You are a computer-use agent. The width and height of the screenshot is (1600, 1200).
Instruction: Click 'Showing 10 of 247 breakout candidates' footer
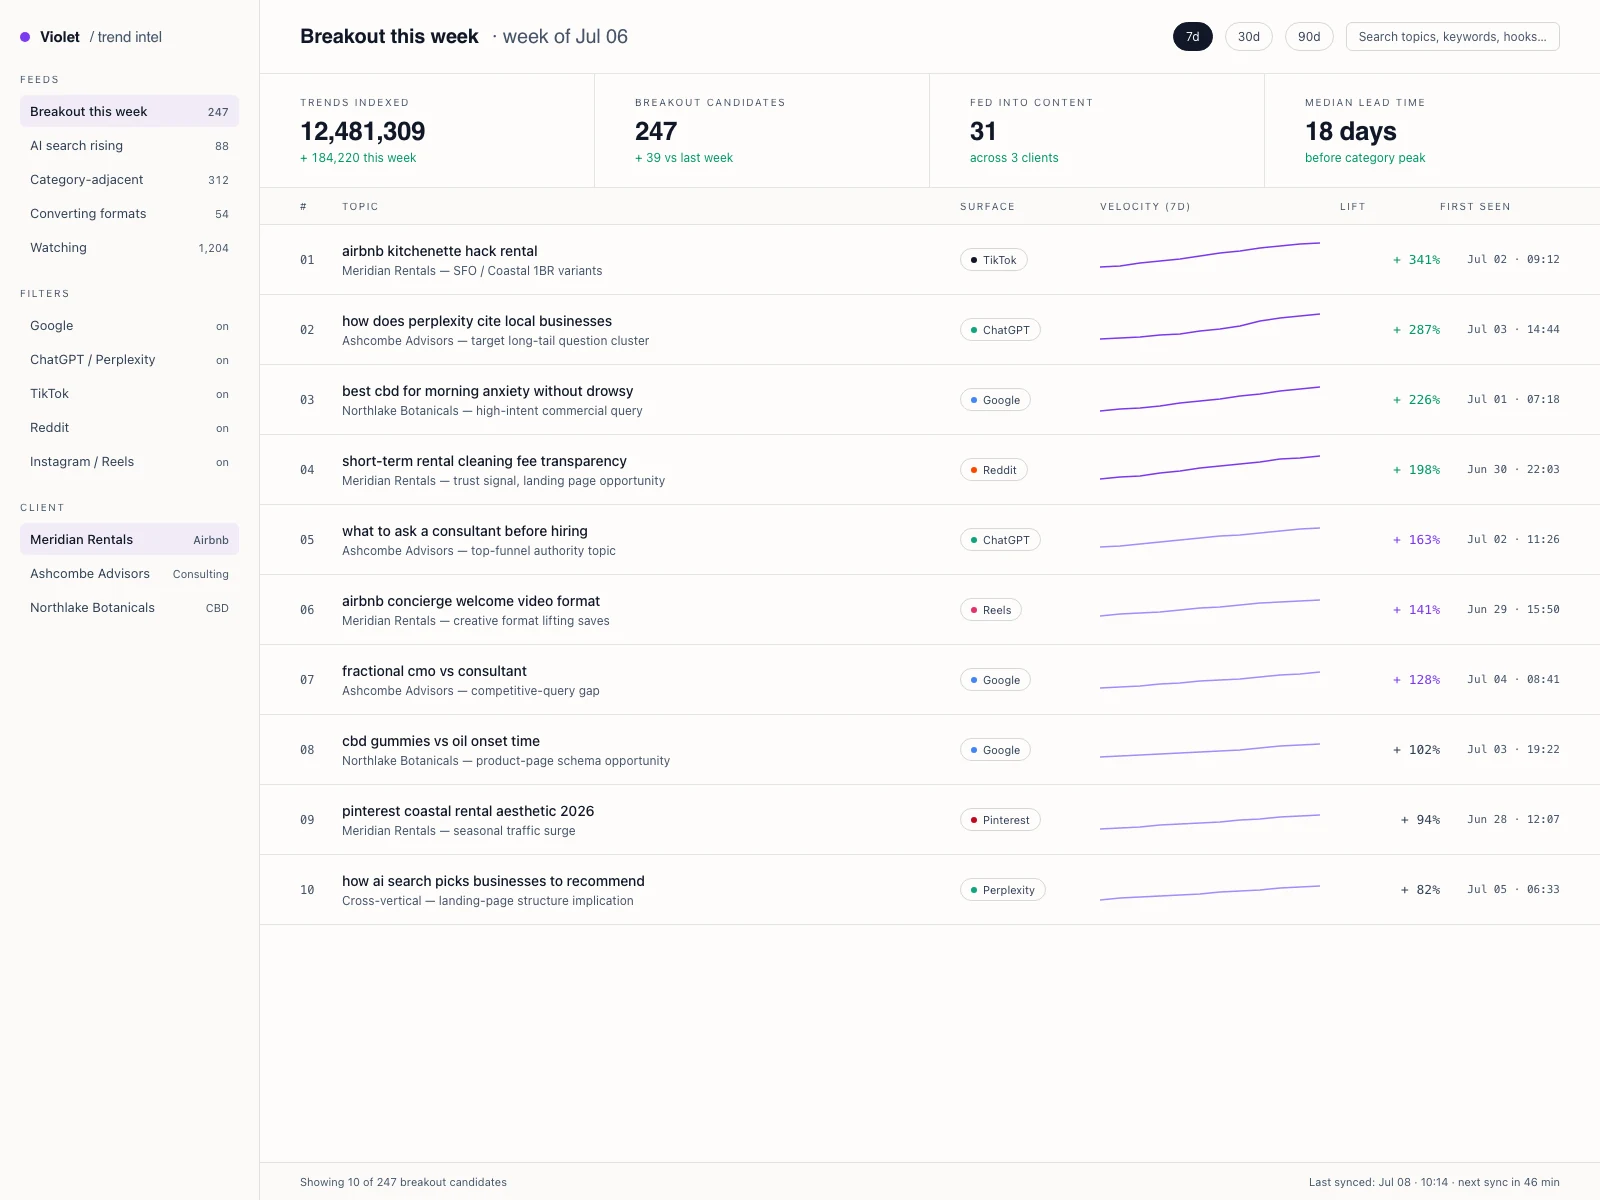click(x=403, y=1182)
